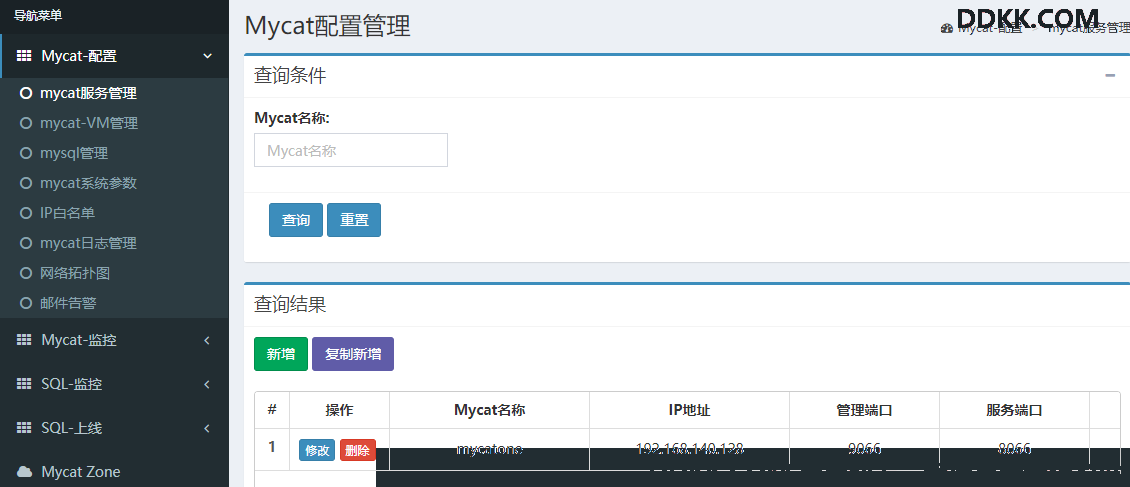Click the 管理端口 column header
Viewport: 1130px width, 487px height.
click(864, 410)
